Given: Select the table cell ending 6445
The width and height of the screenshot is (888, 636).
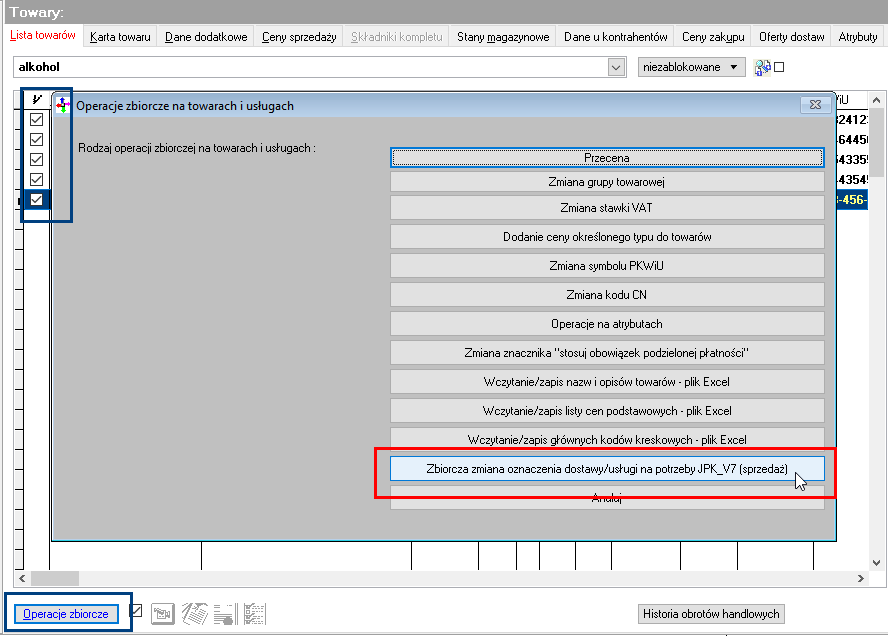Looking at the screenshot, I should (x=852, y=139).
